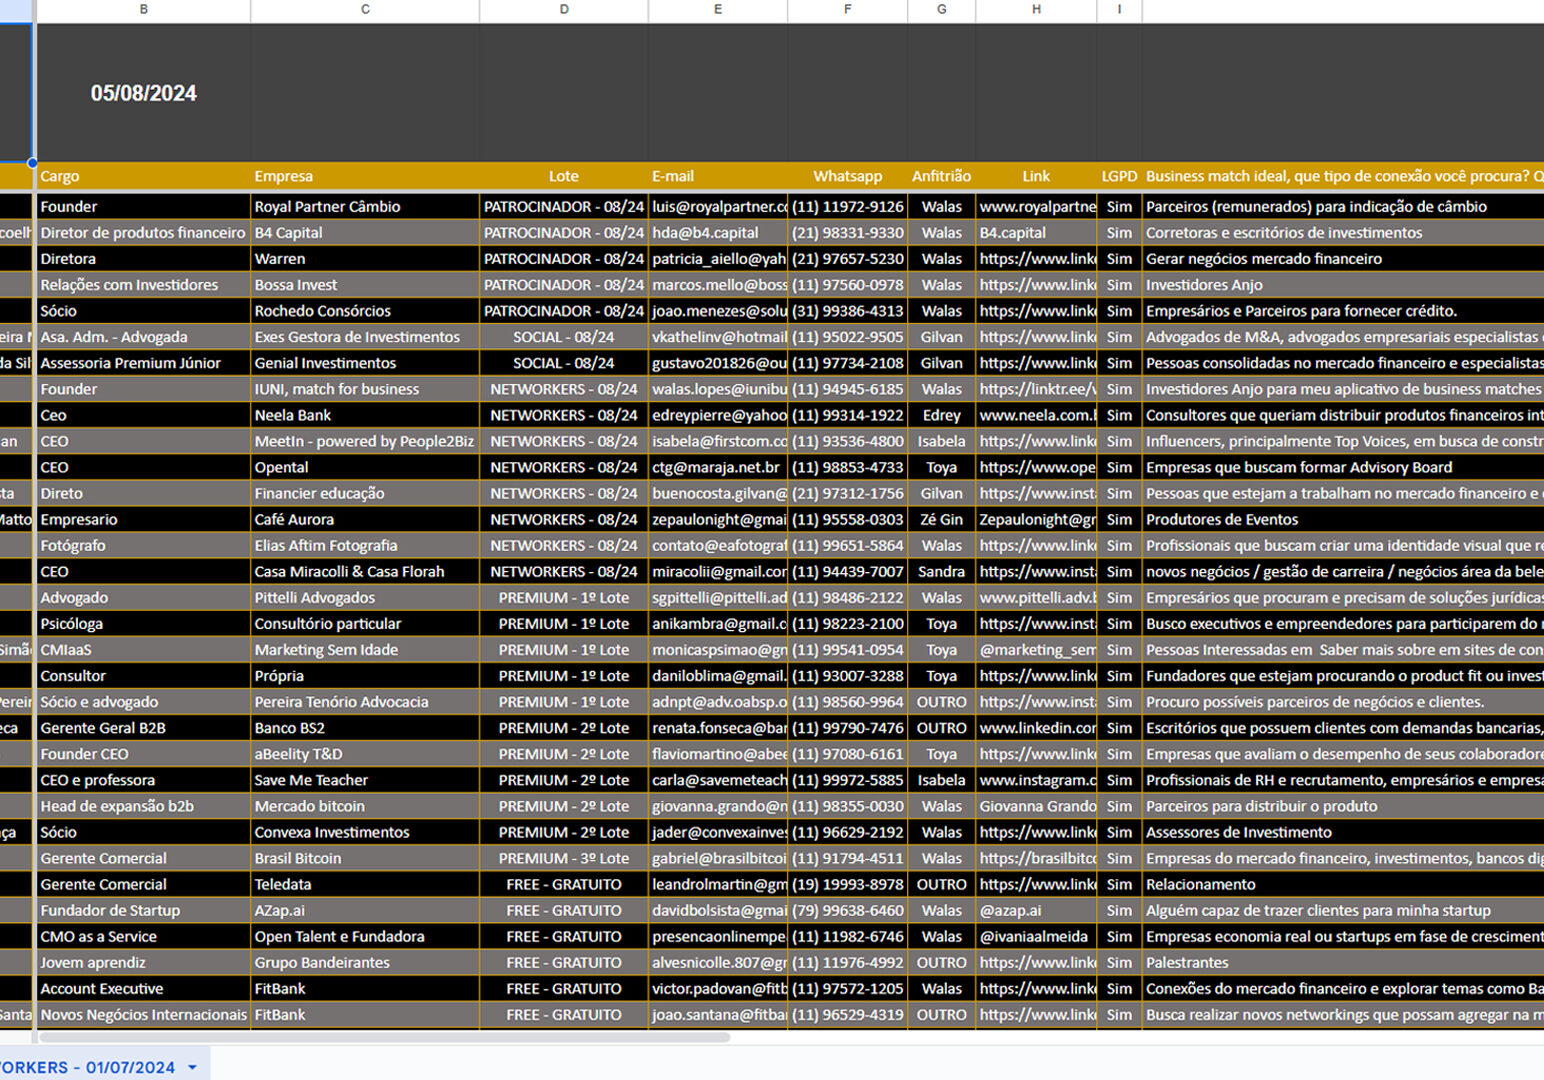
Task: Select the Café Aurora cell
Action: [x=365, y=519]
